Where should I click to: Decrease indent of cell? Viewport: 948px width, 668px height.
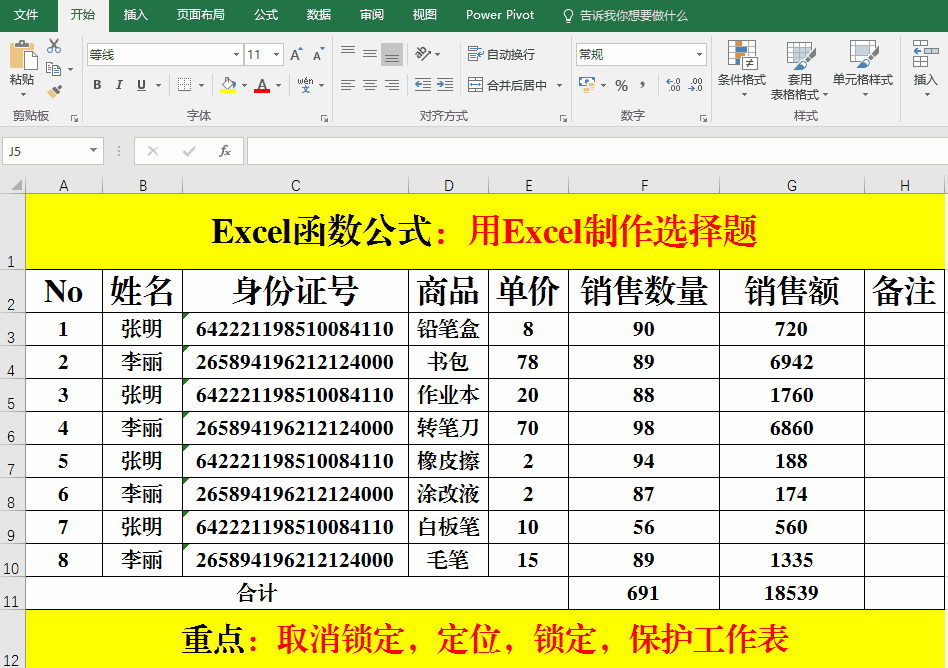[423, 85]
